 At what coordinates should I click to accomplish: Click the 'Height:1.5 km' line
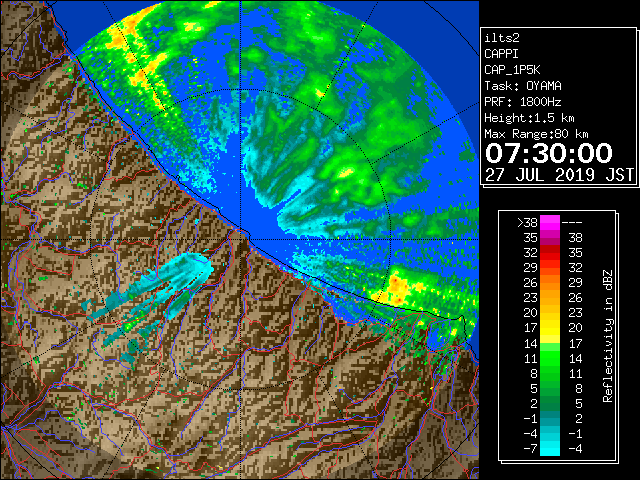(529, 118)
